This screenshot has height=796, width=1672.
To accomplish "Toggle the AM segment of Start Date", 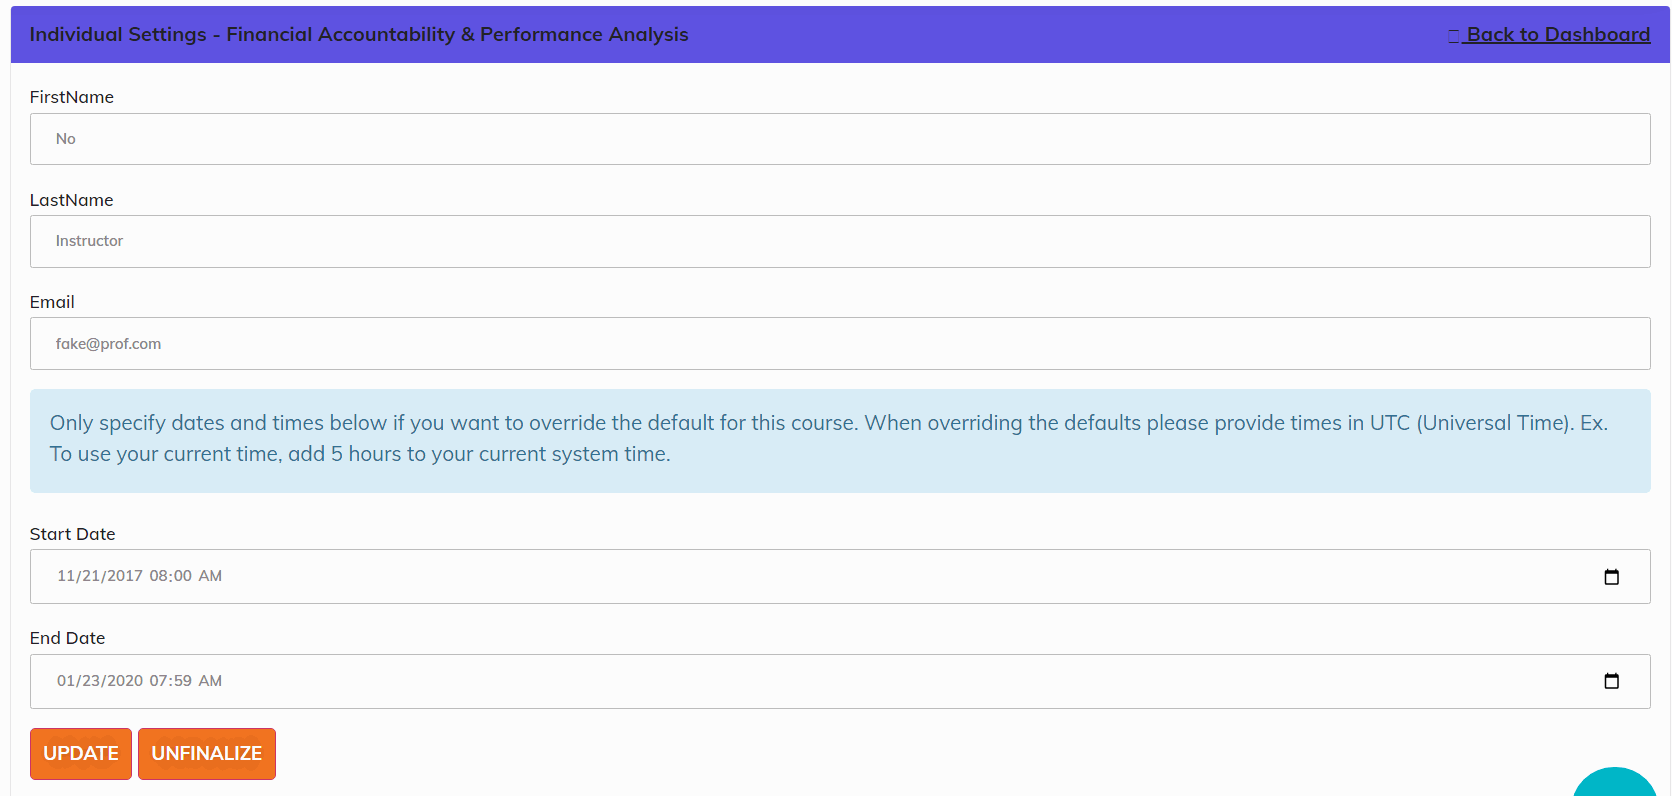I will (210, 576).
